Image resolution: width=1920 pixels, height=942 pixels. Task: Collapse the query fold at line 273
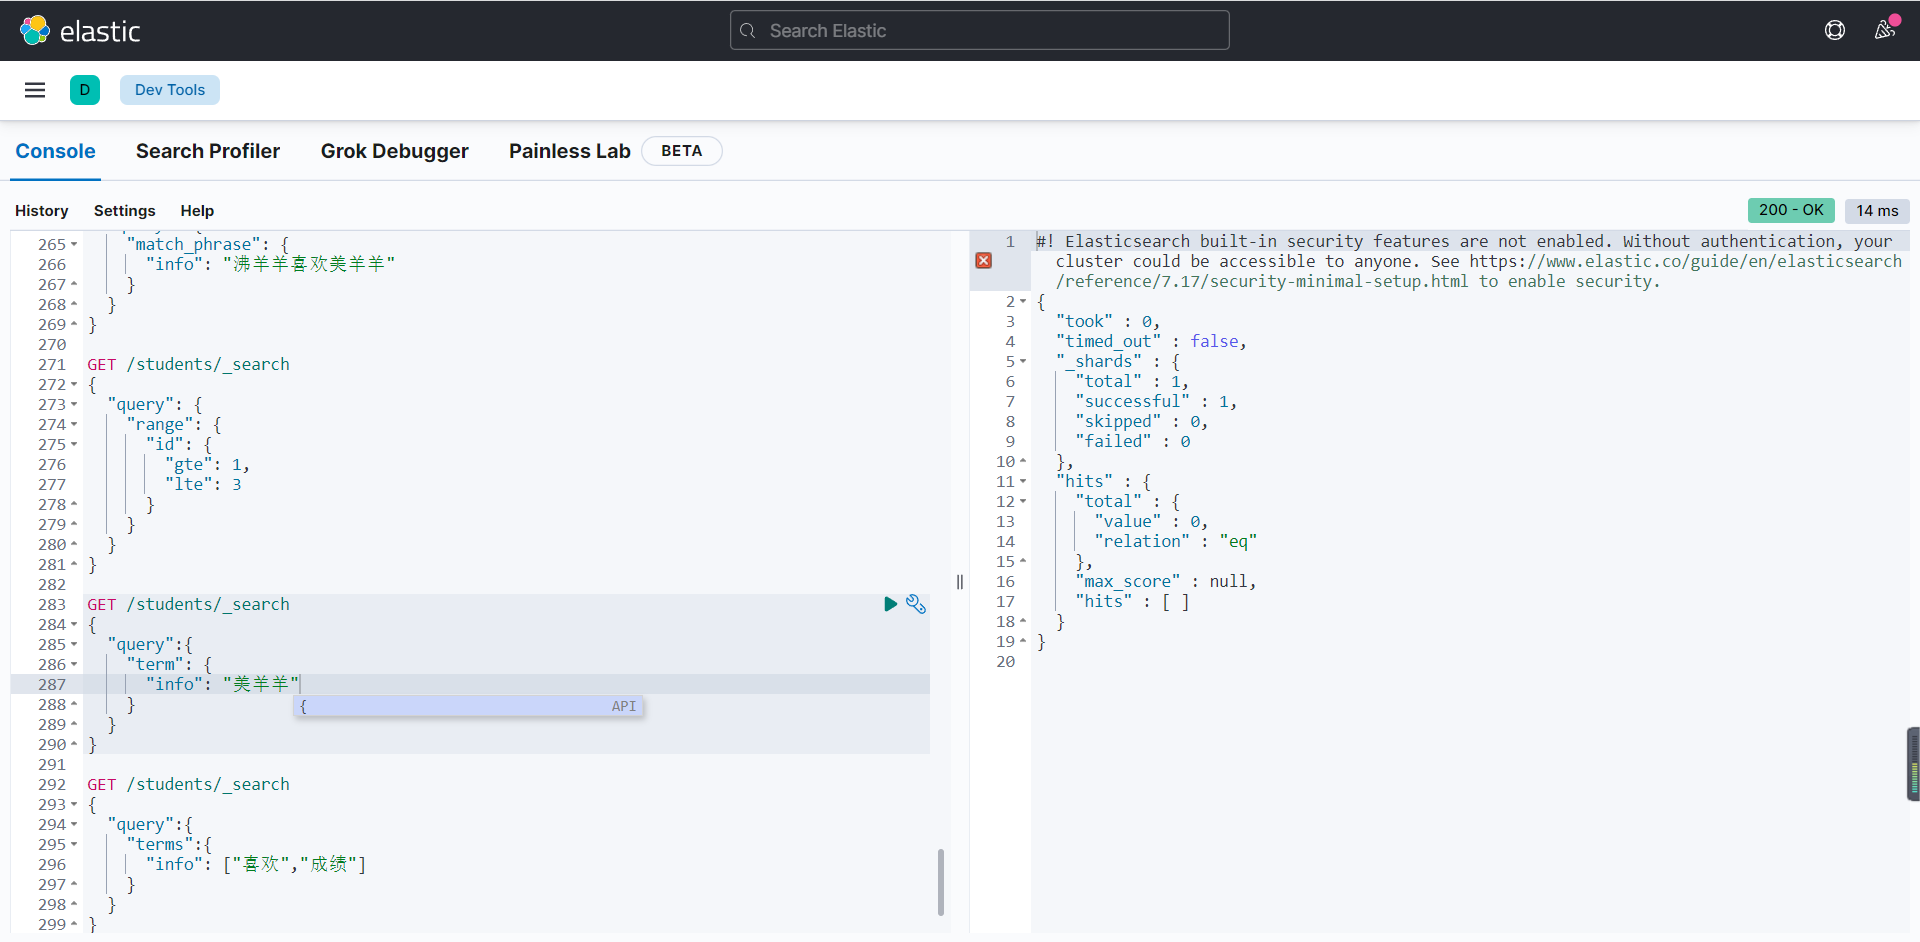[74, 404]
